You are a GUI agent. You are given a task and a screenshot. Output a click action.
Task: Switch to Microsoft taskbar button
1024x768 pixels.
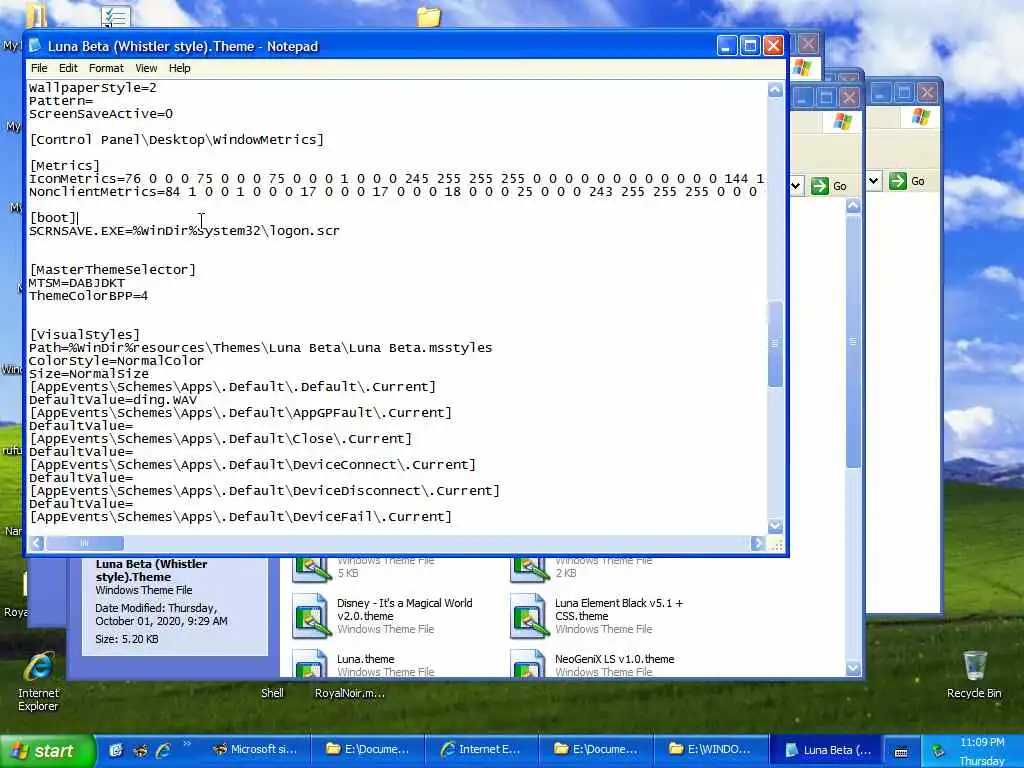click(x=257, y=750)
